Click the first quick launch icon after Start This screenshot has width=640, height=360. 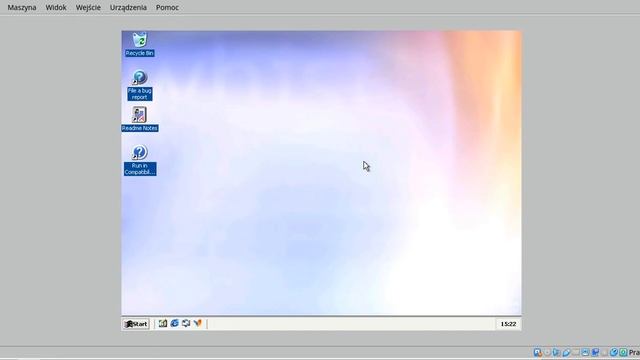point(163,324)
